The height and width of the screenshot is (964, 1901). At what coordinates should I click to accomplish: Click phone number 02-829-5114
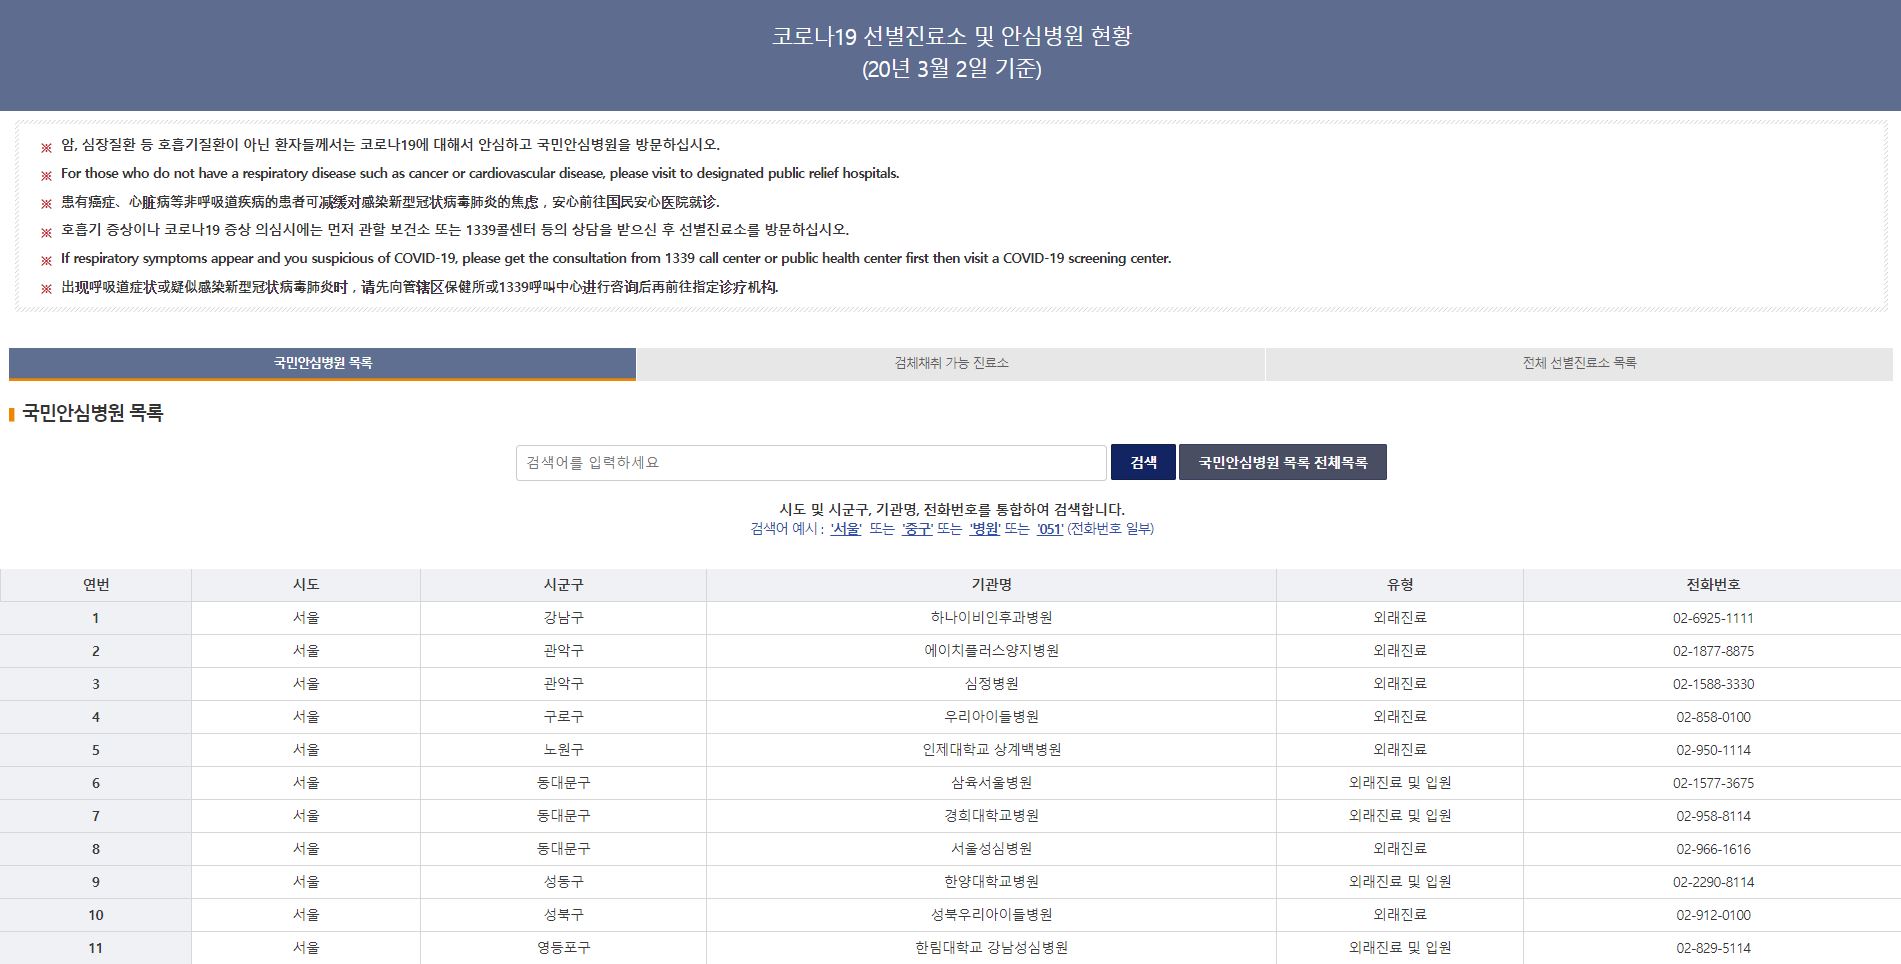[1713, 948]
